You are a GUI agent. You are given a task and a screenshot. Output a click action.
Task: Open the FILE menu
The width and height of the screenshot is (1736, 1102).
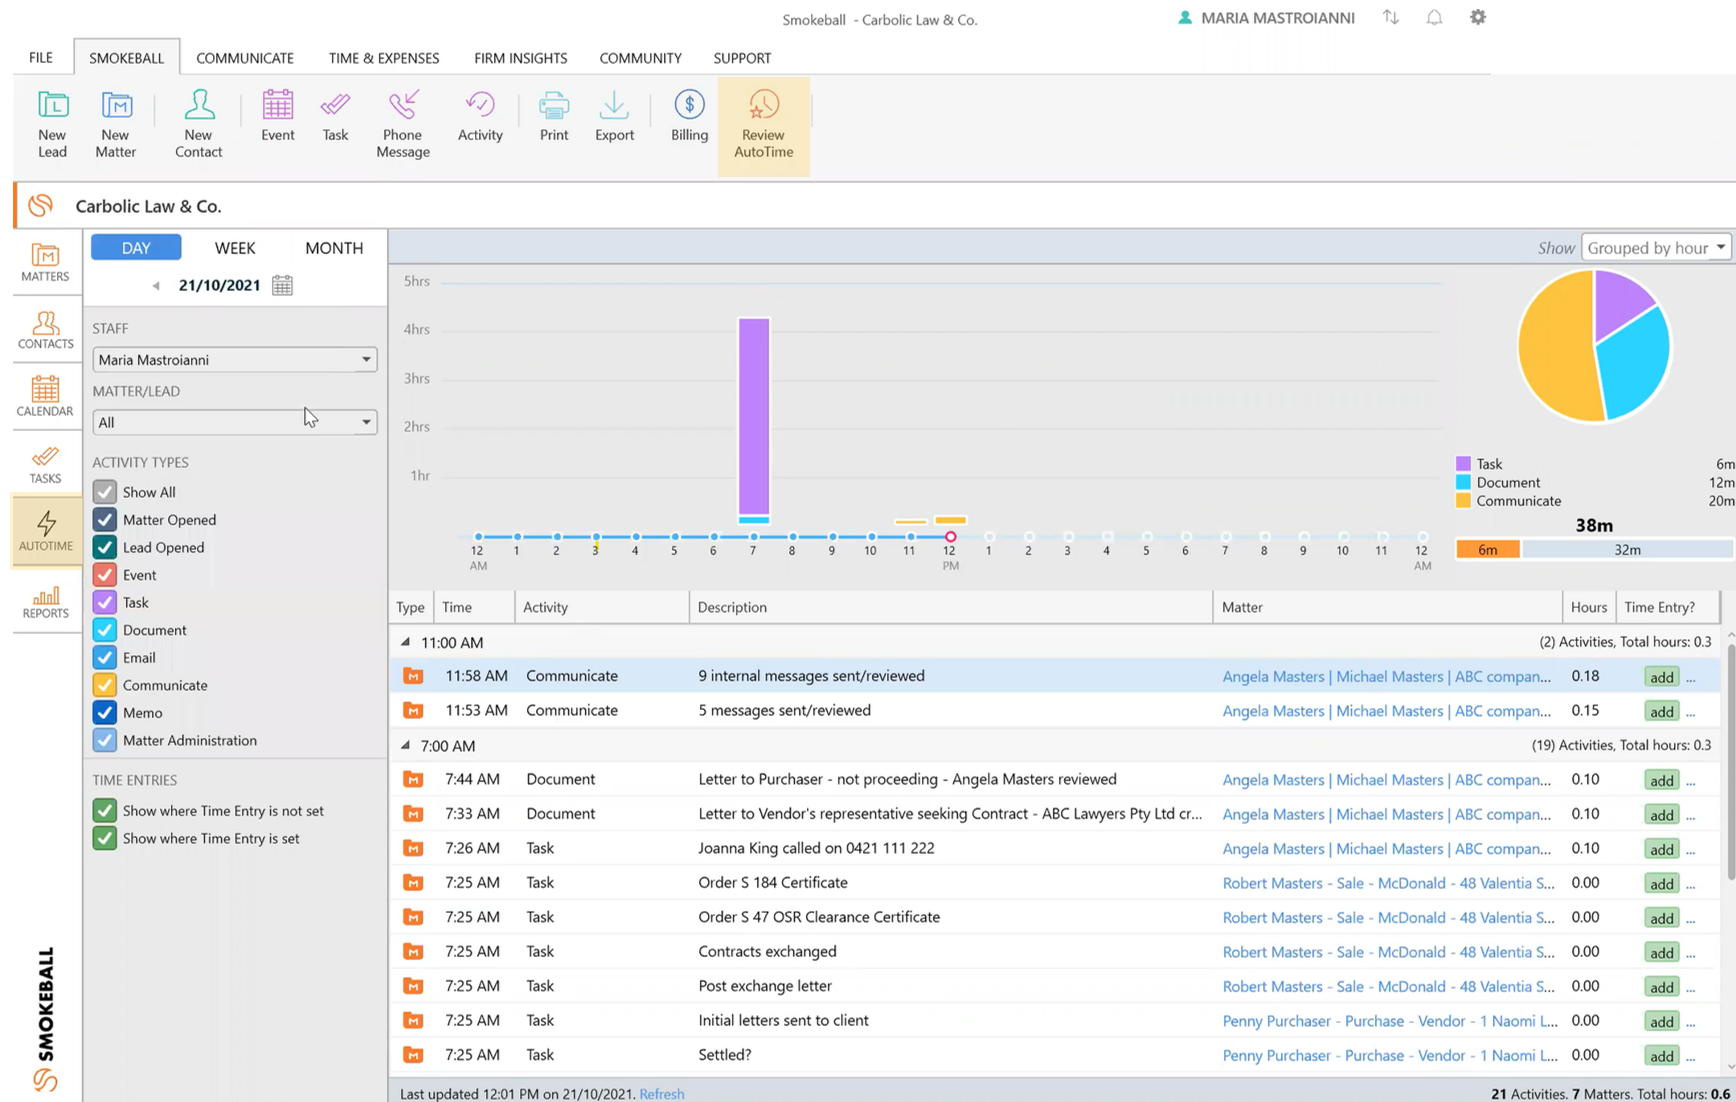point(41,57)
